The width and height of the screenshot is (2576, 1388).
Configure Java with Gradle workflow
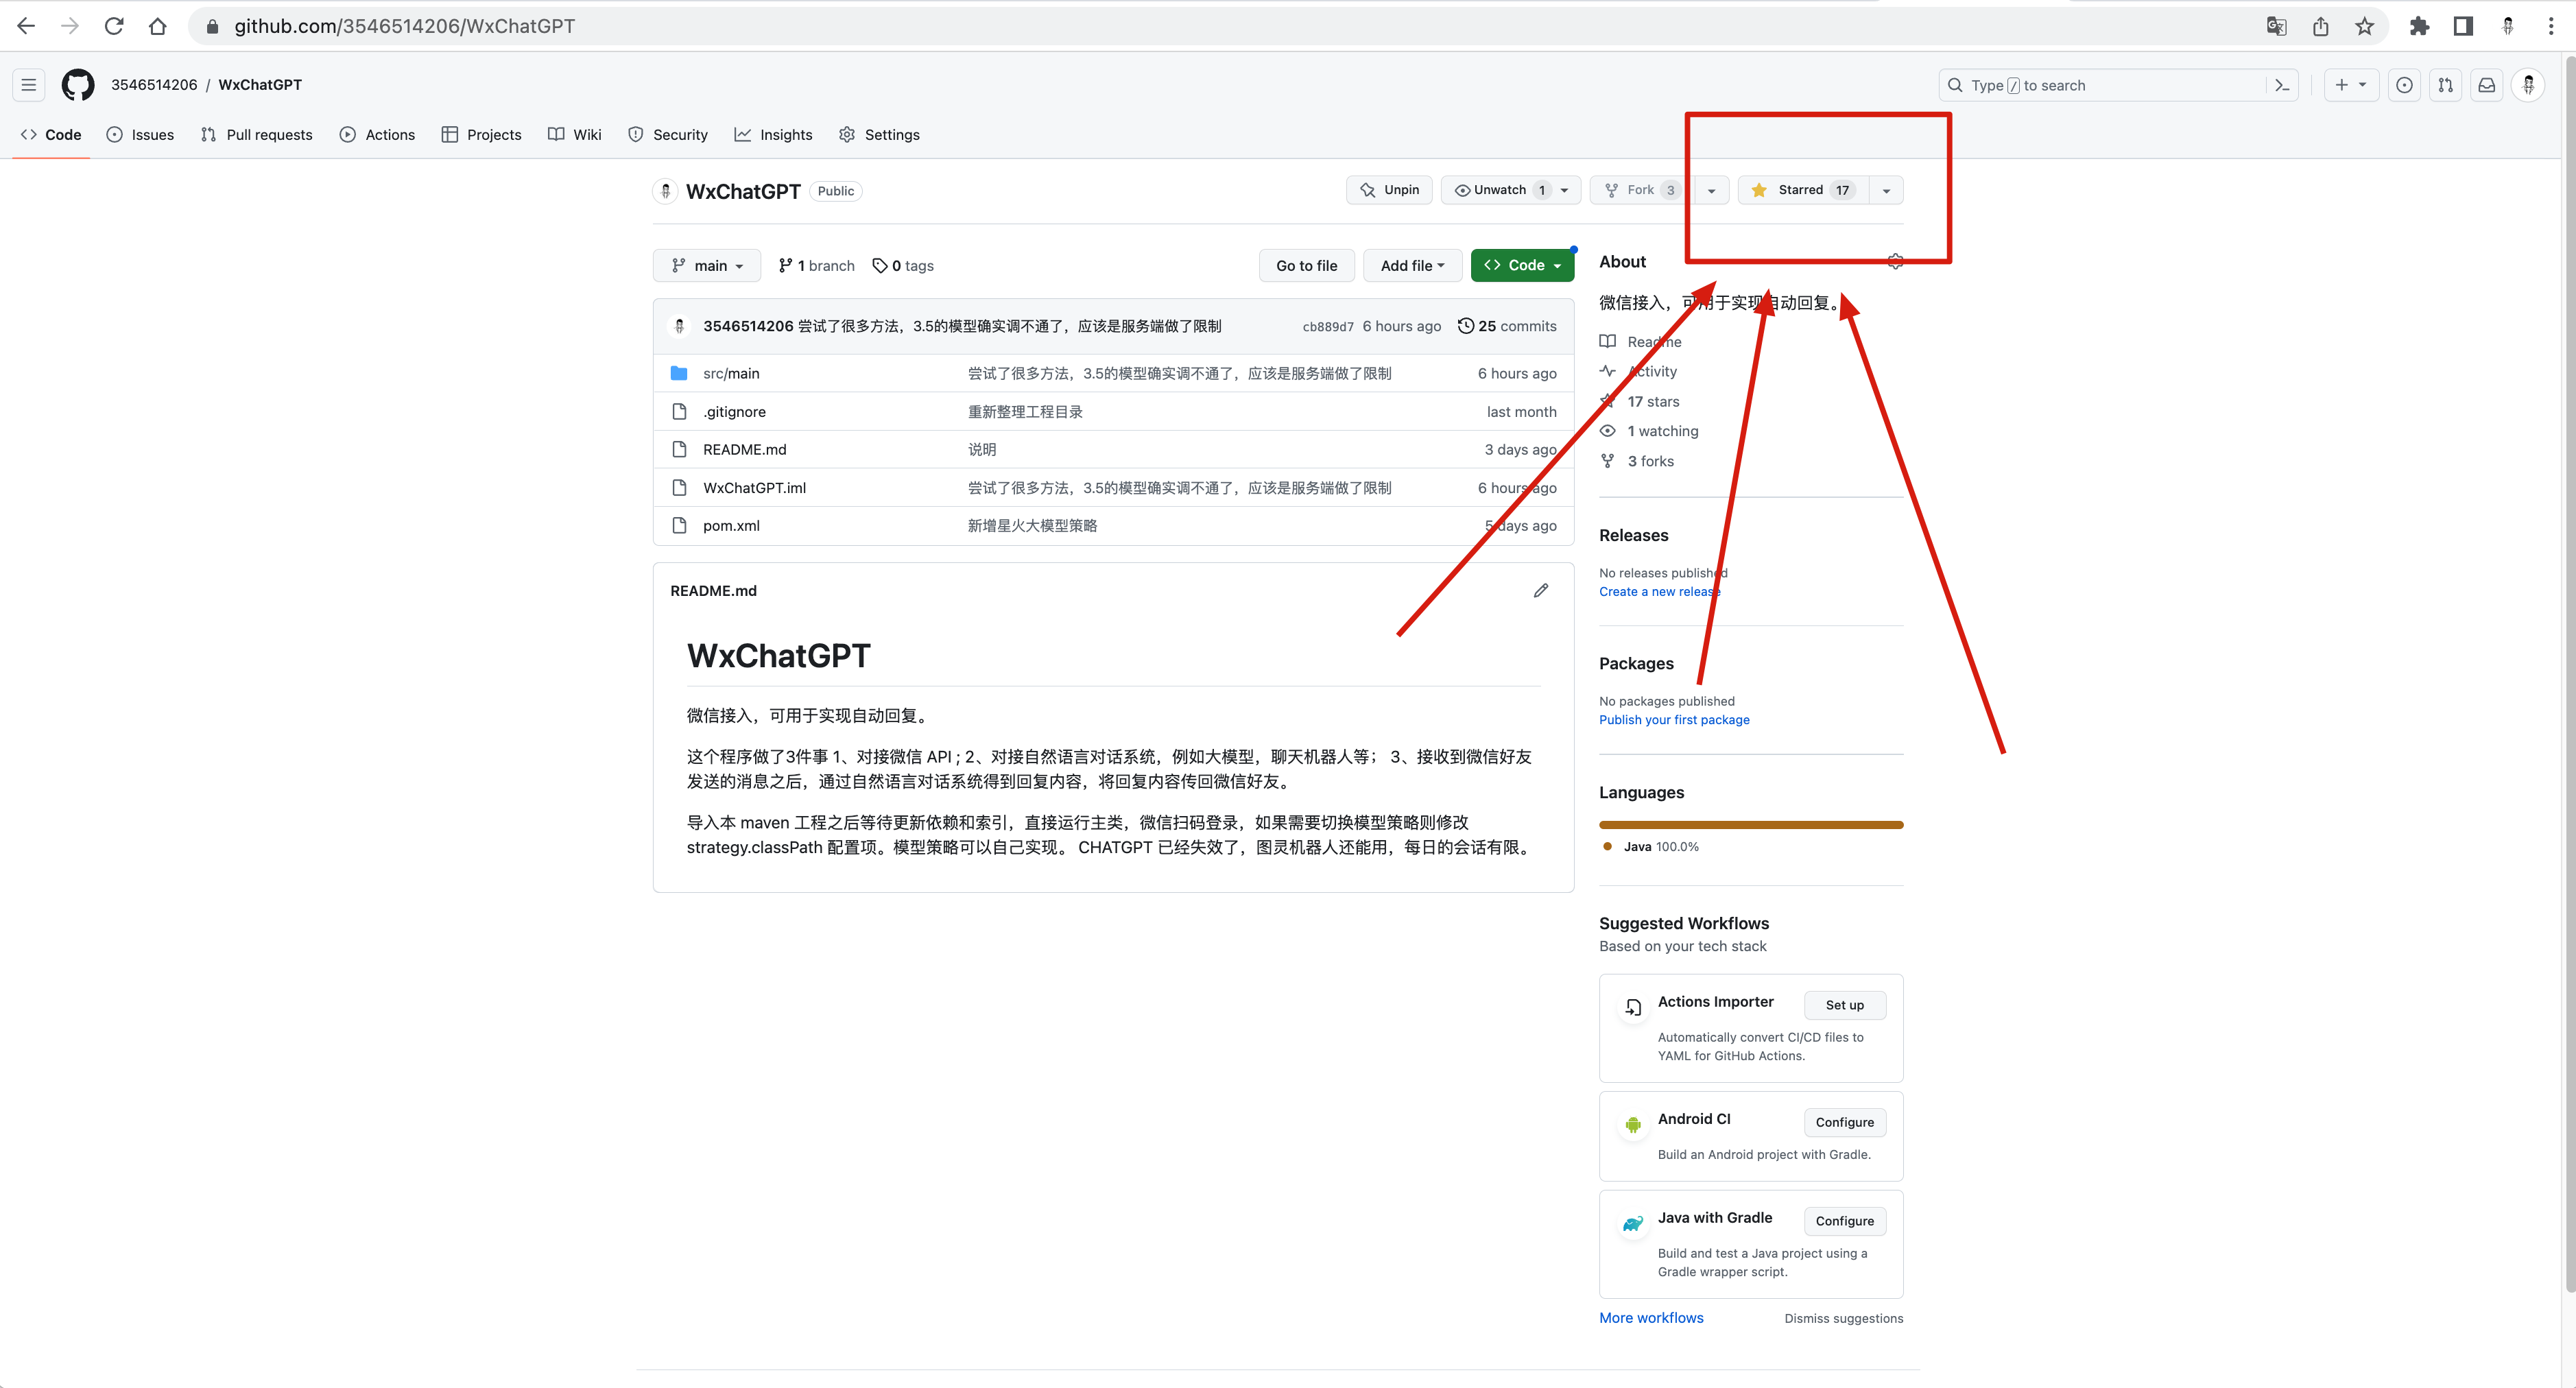click(1845, 1221)
